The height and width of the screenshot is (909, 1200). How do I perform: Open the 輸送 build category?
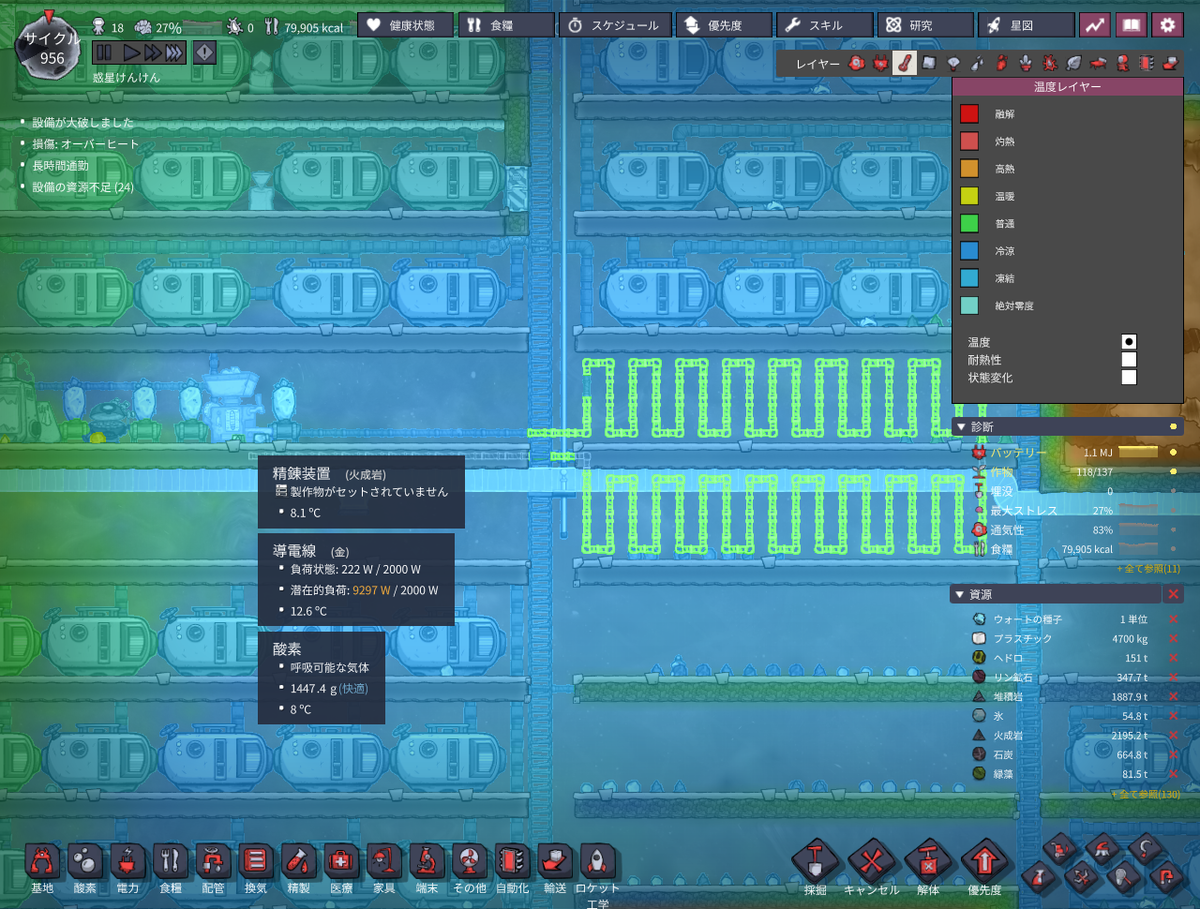(554, 861)
